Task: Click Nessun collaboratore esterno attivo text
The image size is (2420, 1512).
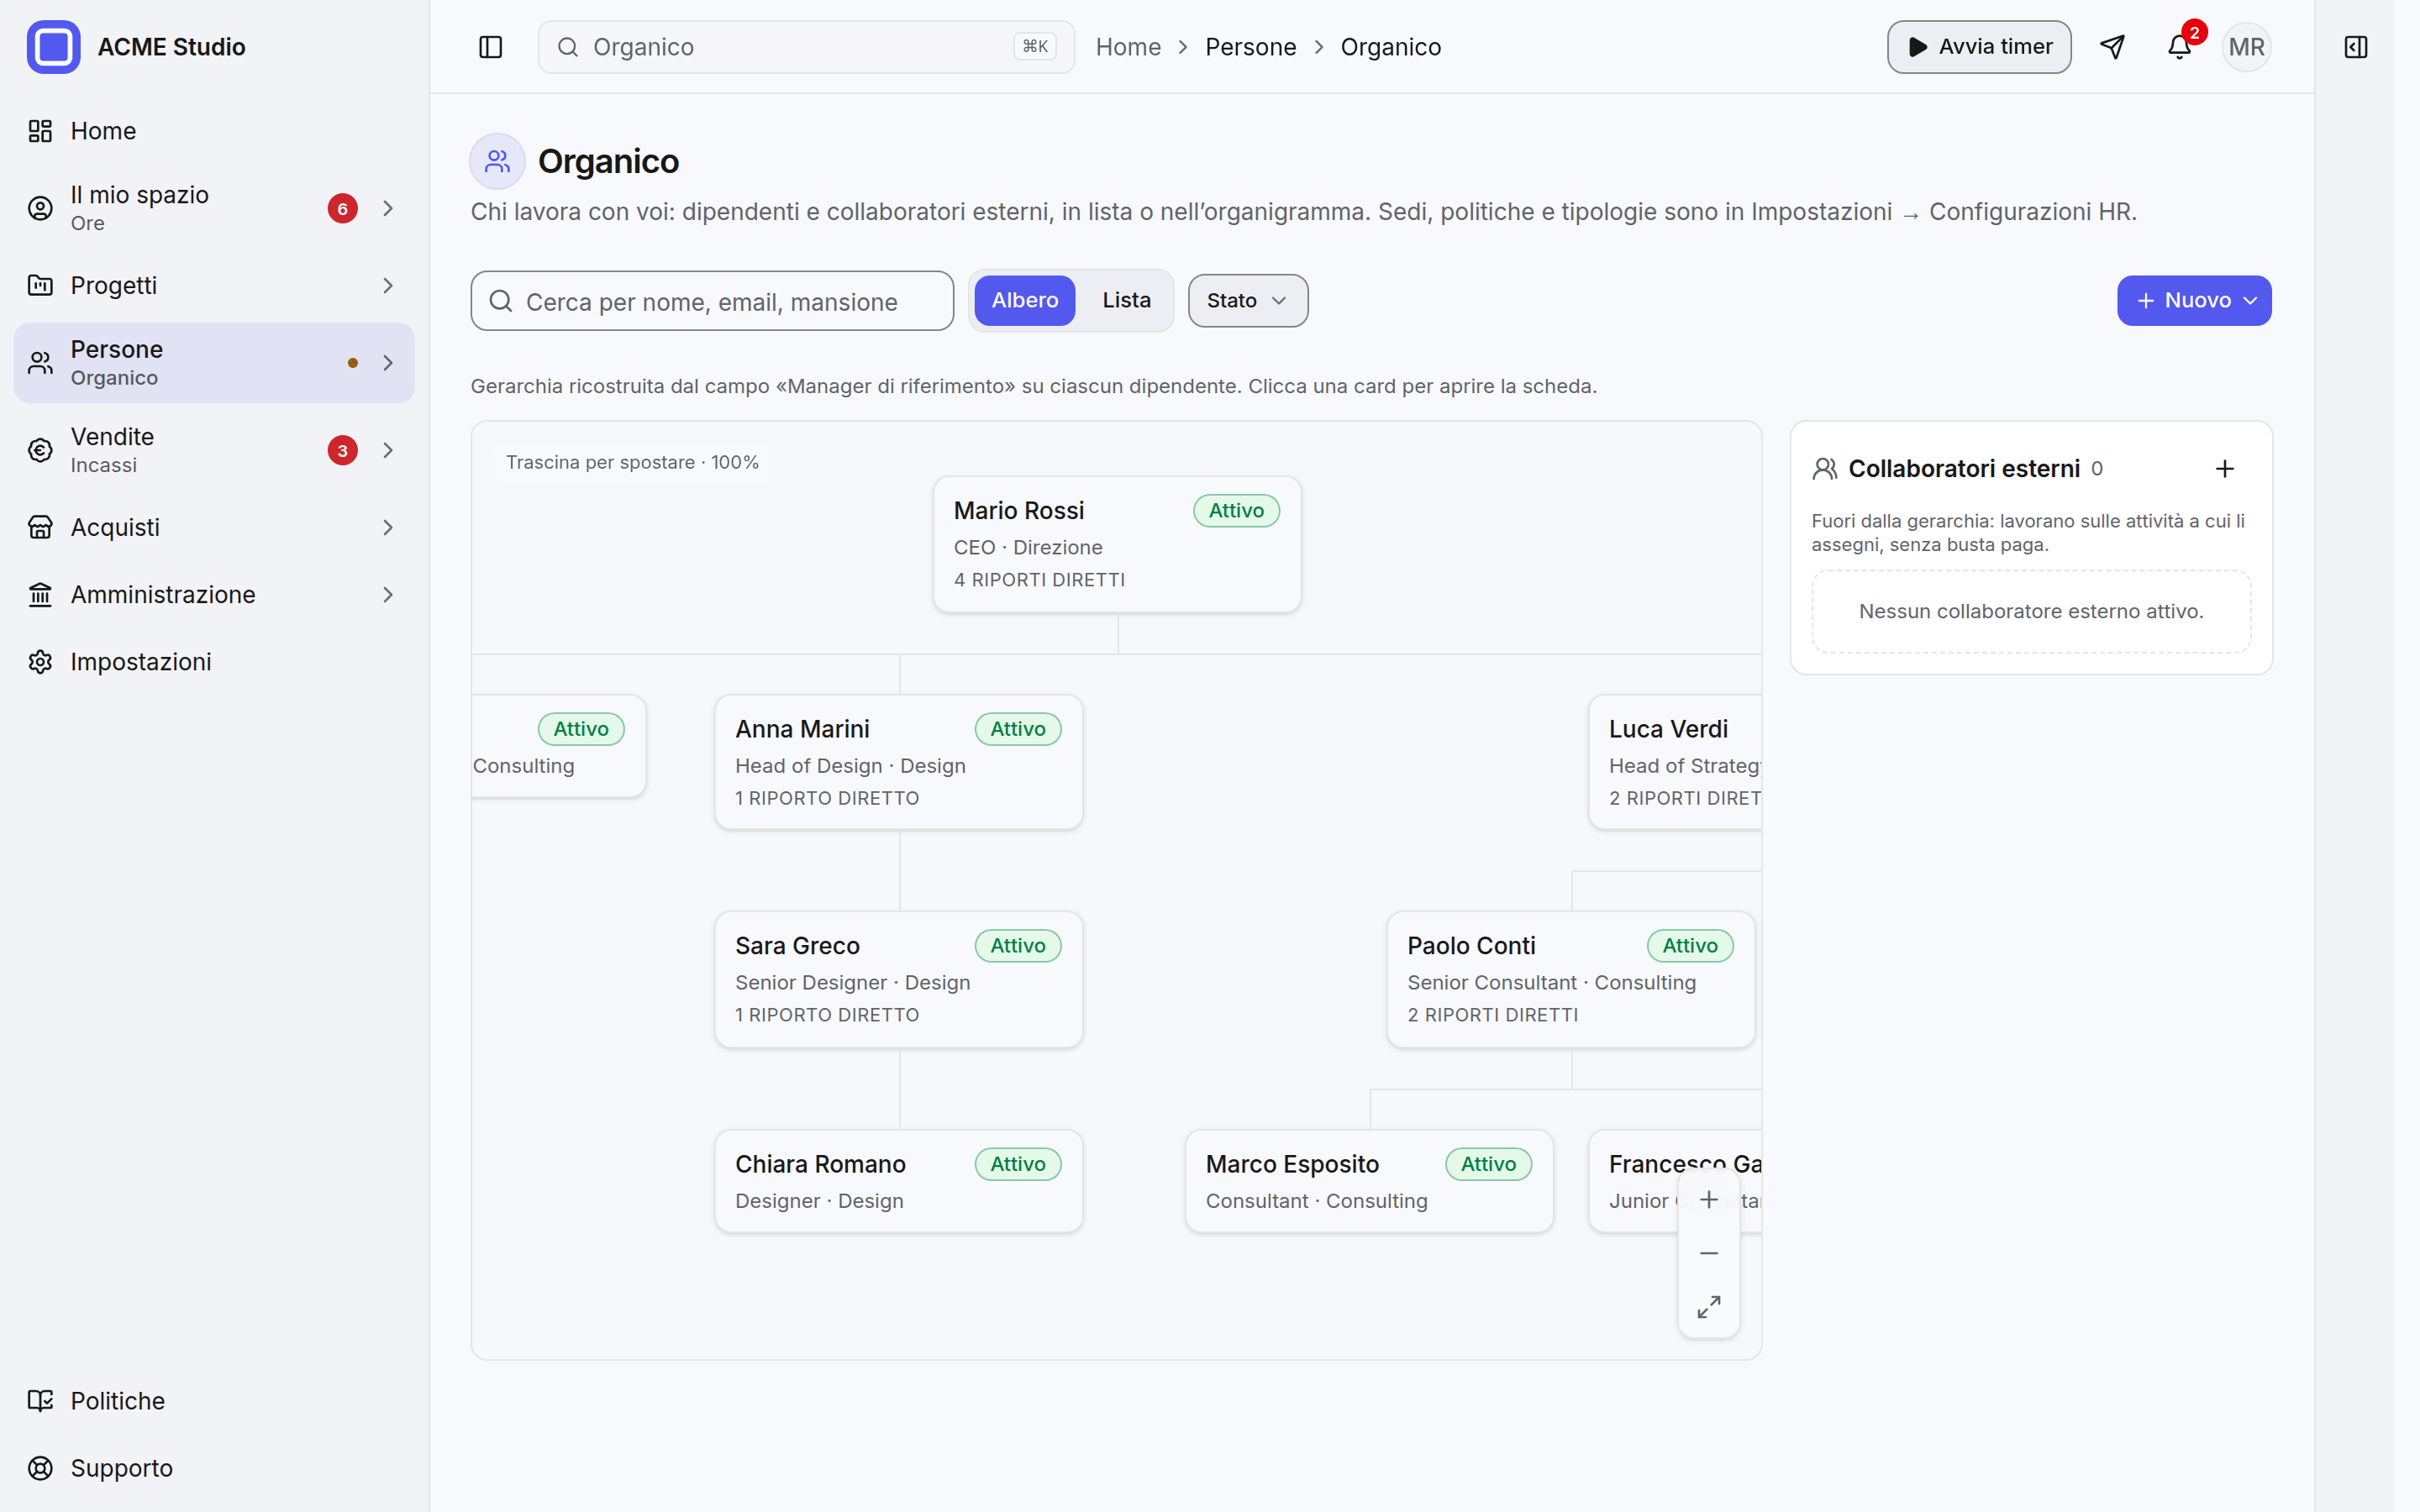Action: point(2030,611)
